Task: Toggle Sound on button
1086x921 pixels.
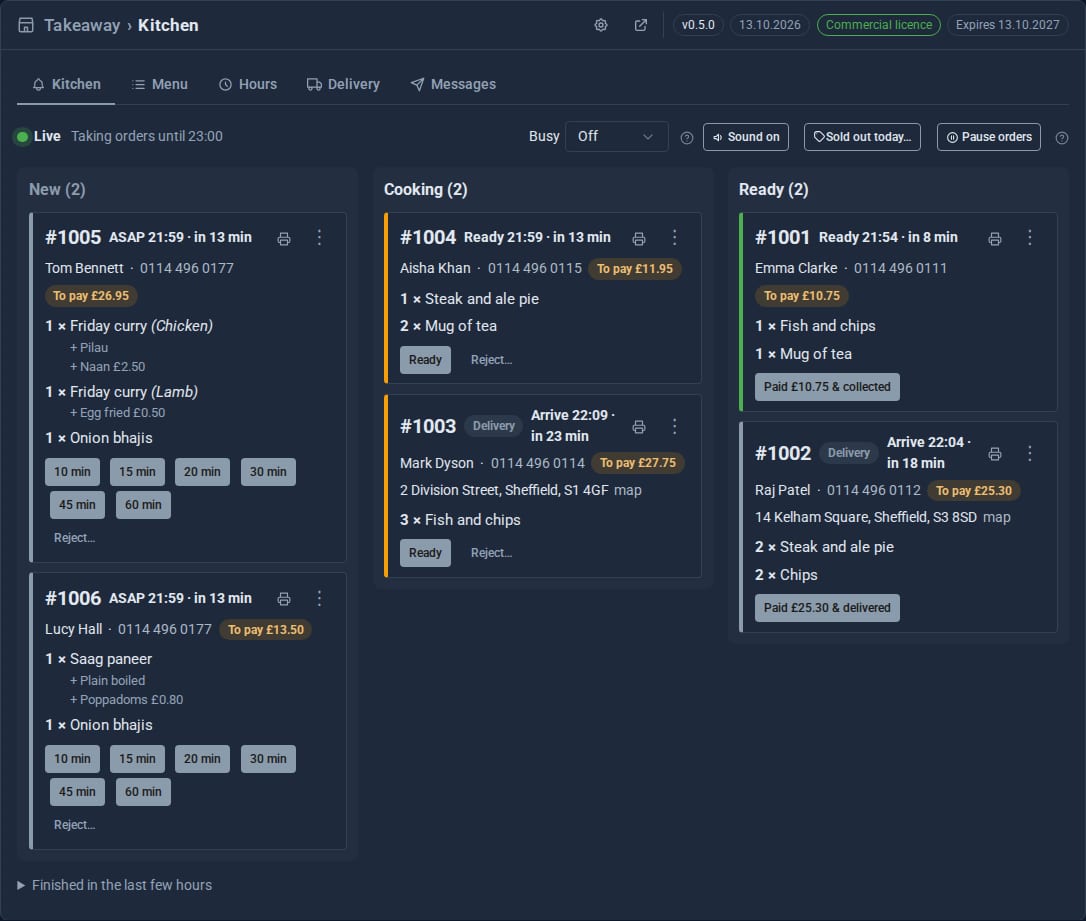Action: (x=746, y=137)
